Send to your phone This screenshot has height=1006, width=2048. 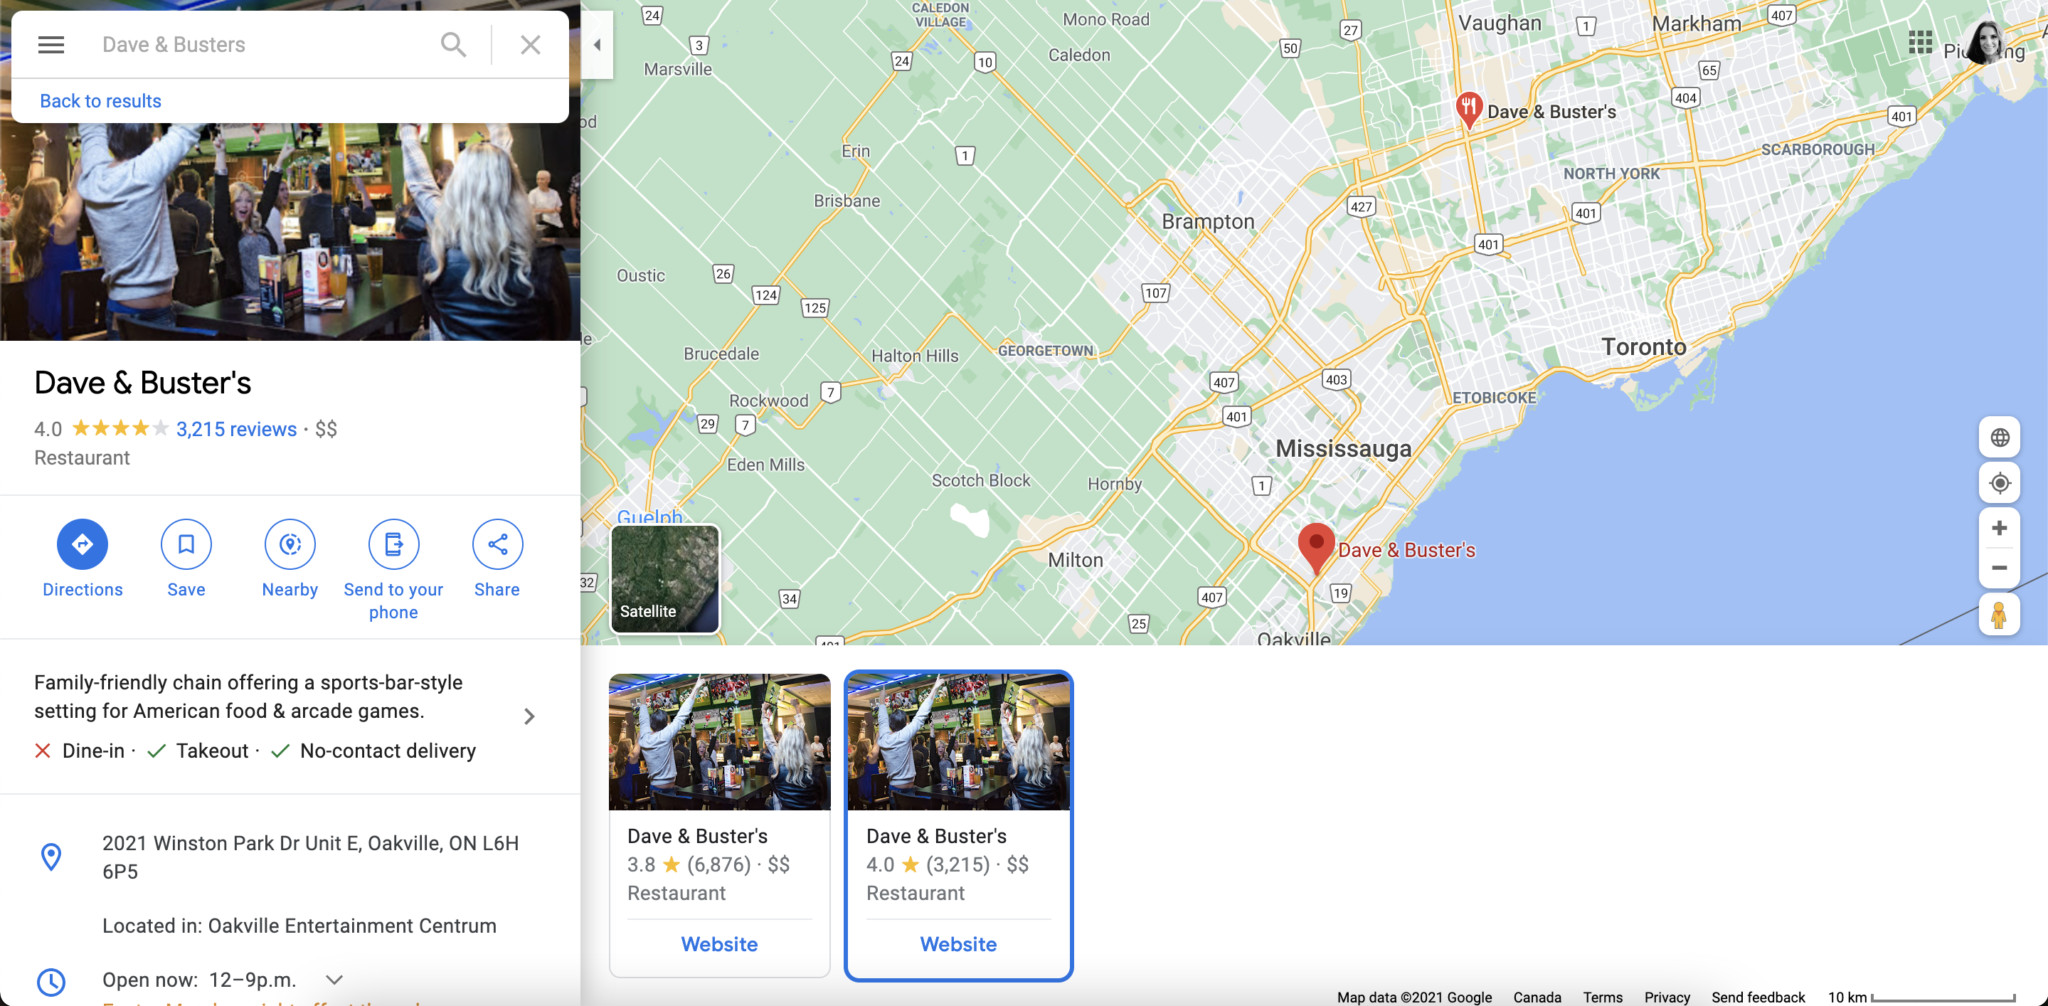[x=393, y=571]
